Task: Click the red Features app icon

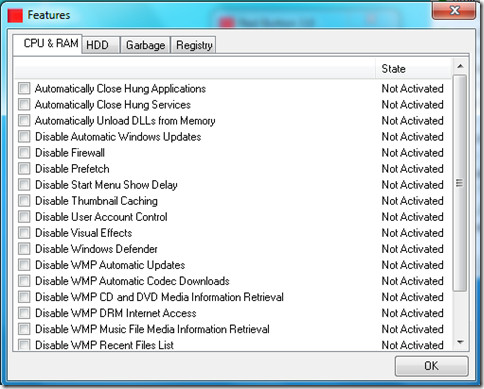Action: 15,15
